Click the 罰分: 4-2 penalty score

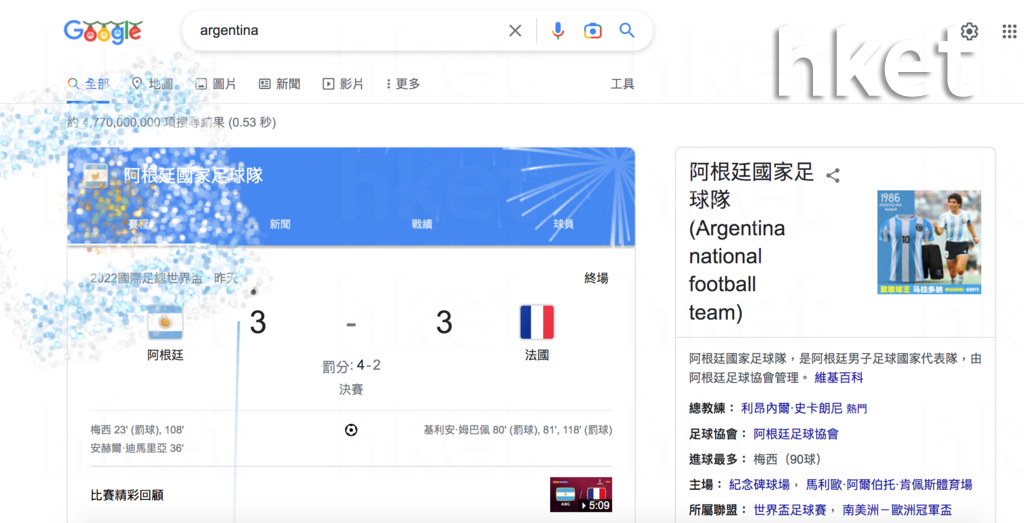pyautogui.click(x=351, y=366)
